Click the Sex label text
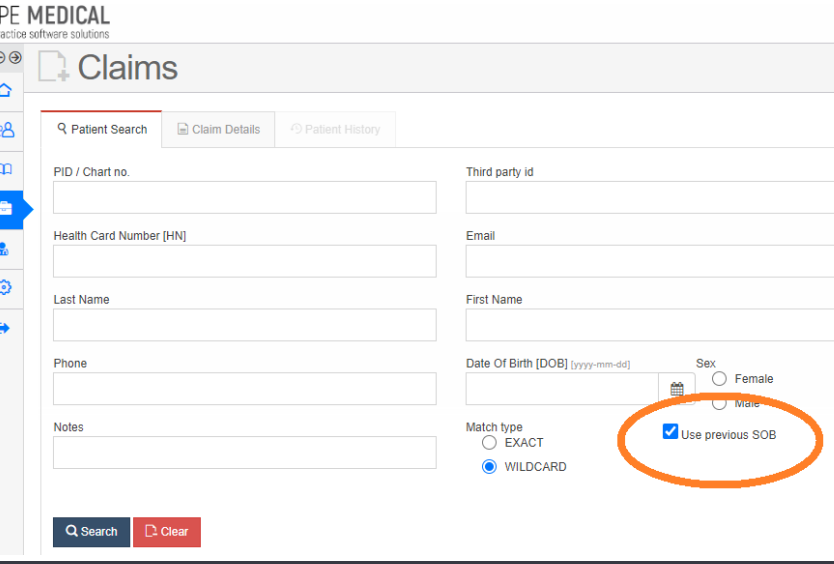Viewport: 834px width, 564px height. pyautogui.click(x=706, y=363)
